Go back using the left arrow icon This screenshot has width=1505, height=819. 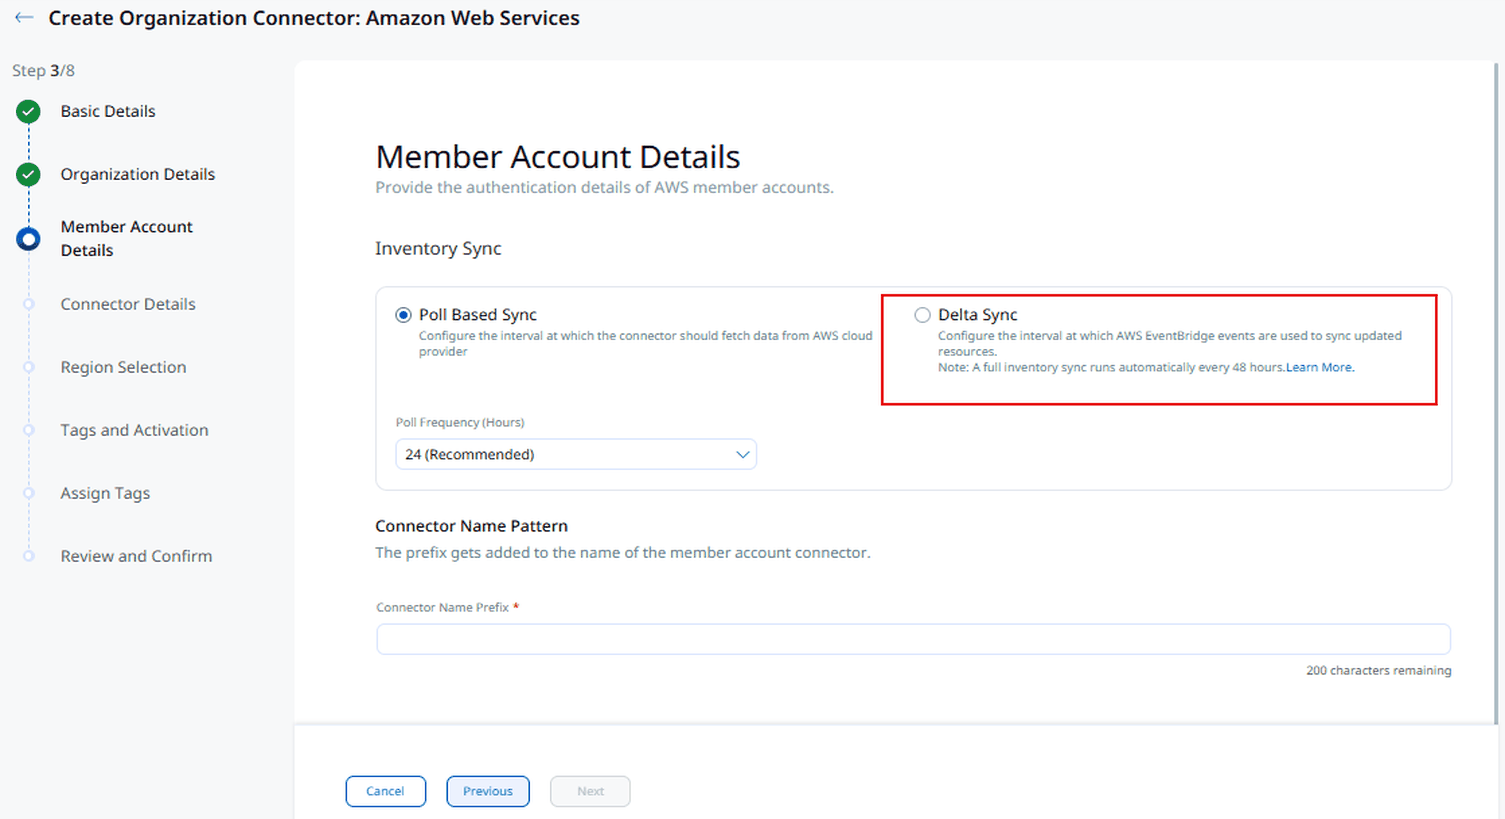(x=24, y=18)
